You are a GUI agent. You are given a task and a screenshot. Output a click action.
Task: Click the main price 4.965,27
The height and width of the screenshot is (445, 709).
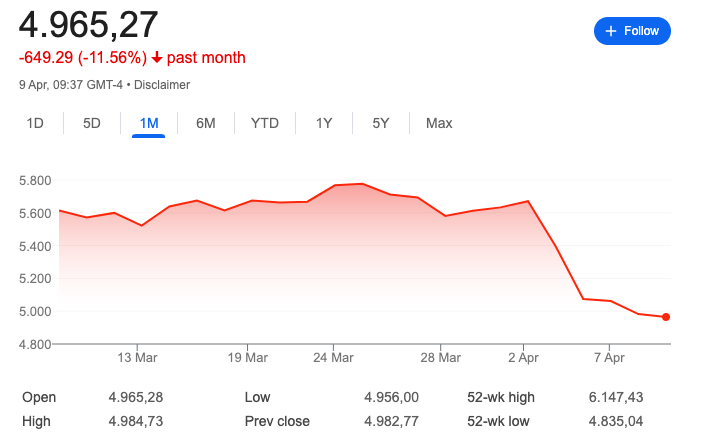pyautogui.click(x=88, y=24)
